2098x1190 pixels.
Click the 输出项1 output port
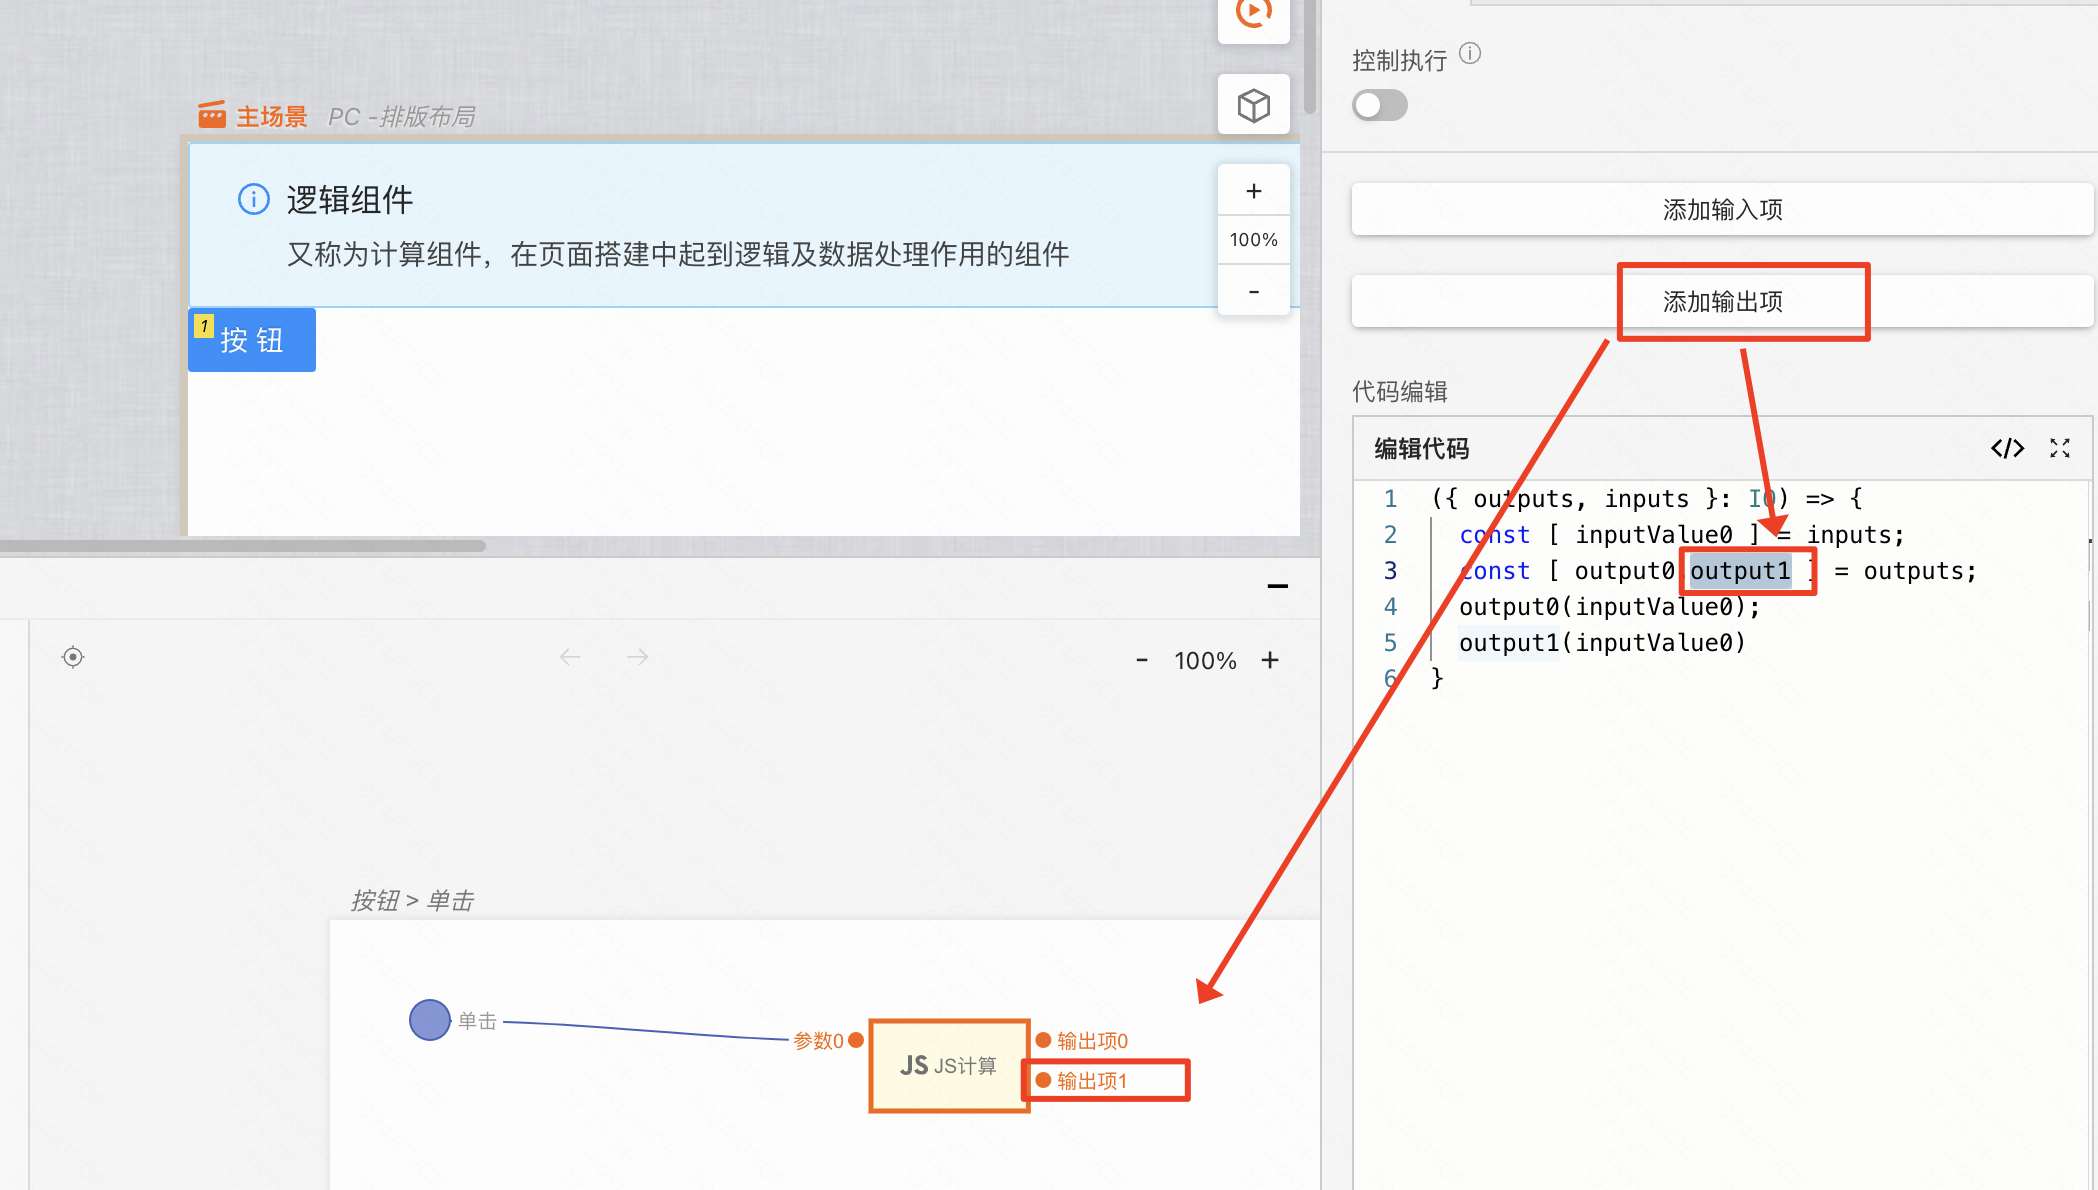point(1043,1080)
